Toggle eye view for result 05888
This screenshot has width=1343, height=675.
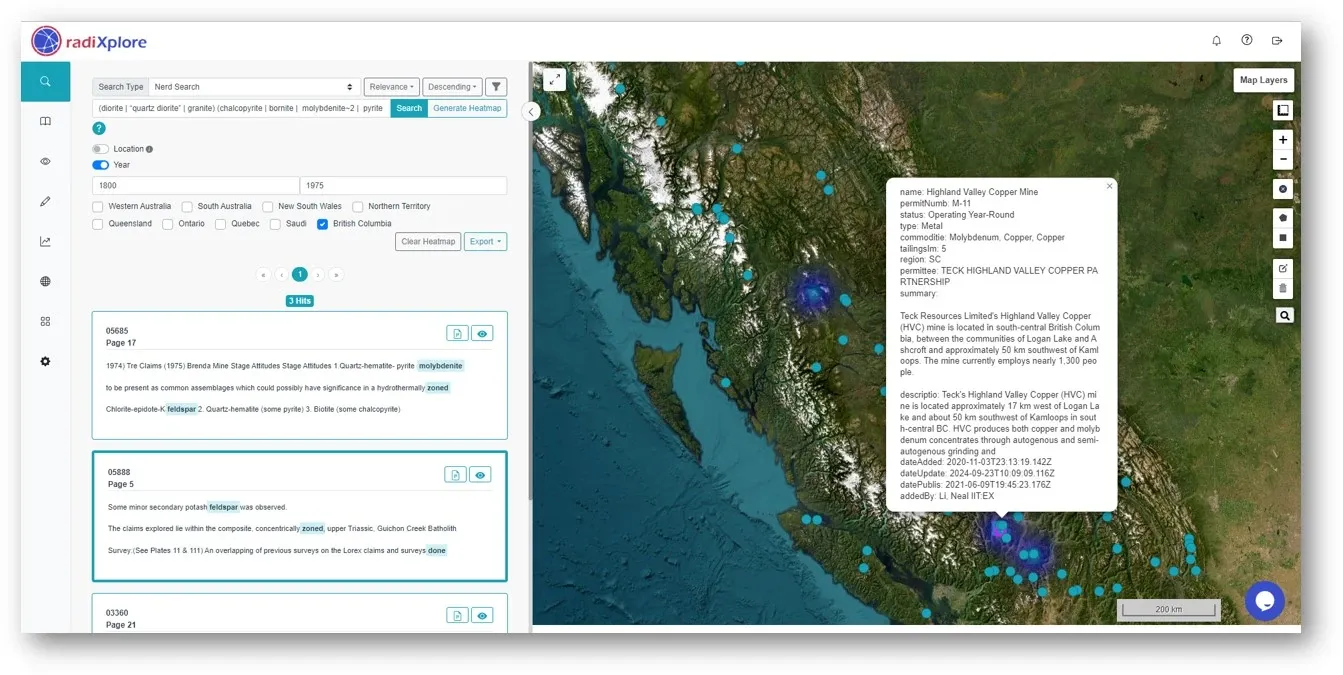click(480, 474)
